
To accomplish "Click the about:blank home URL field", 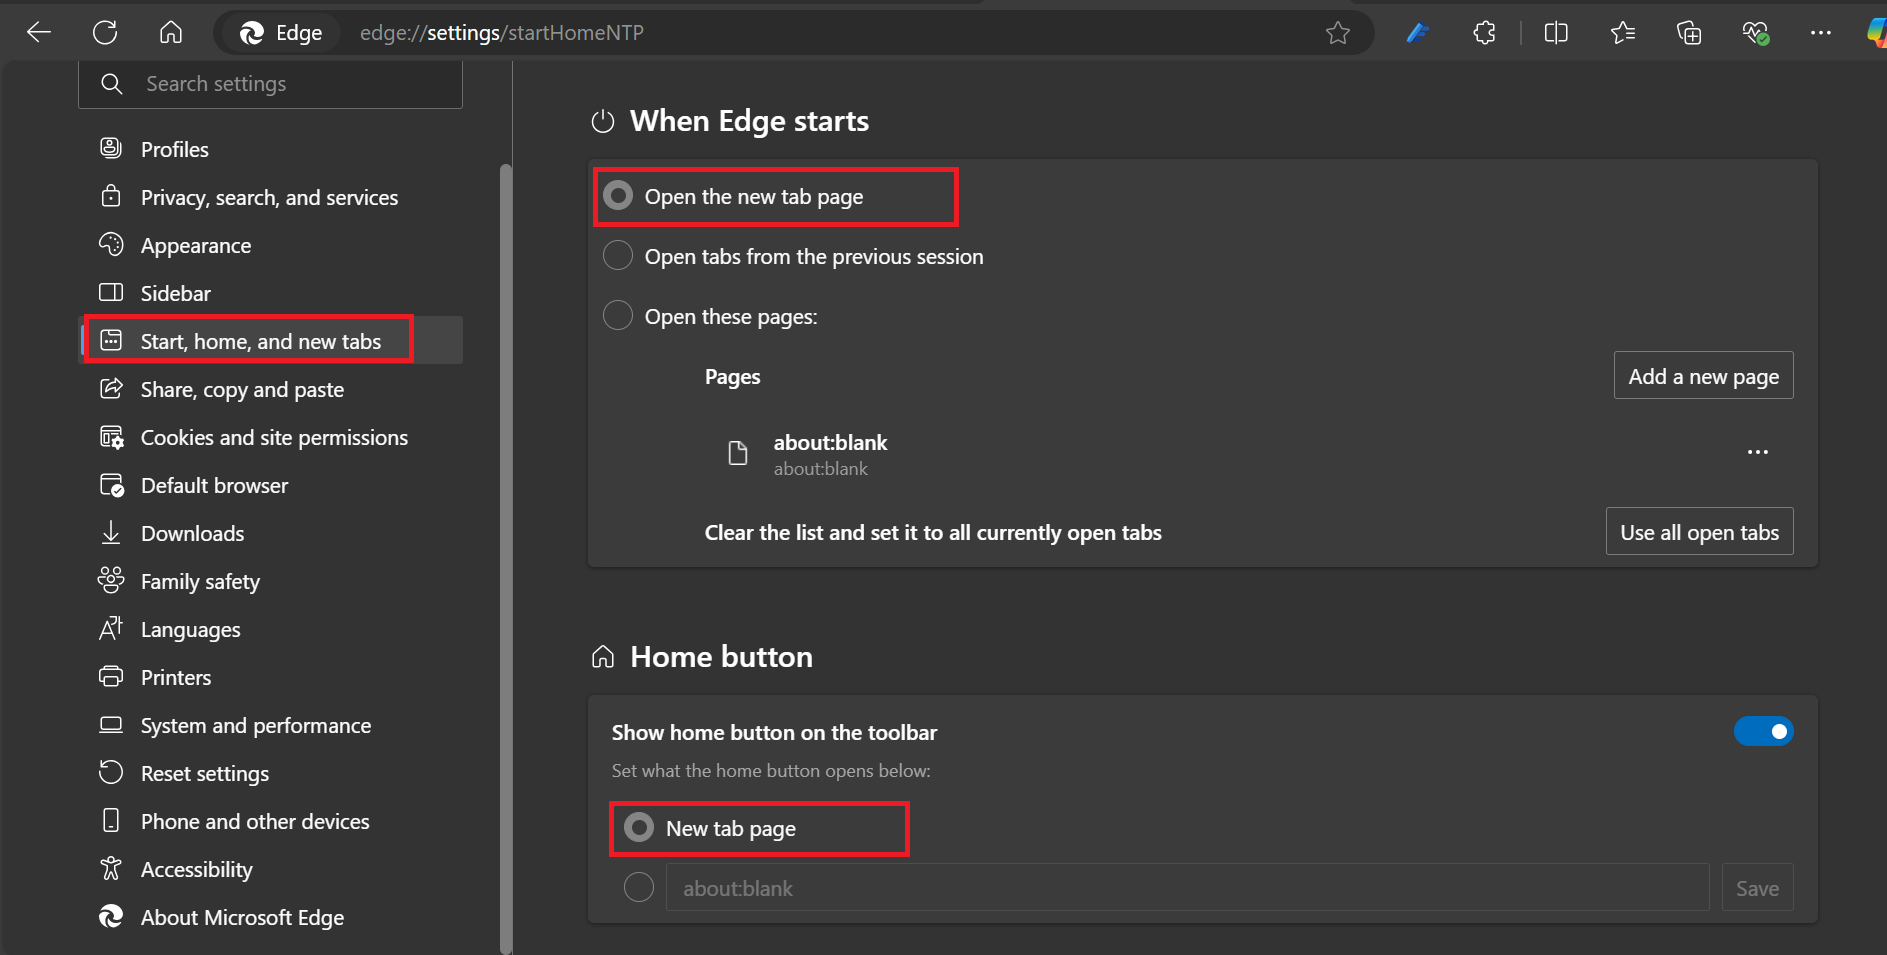I will coord(1188,888).
